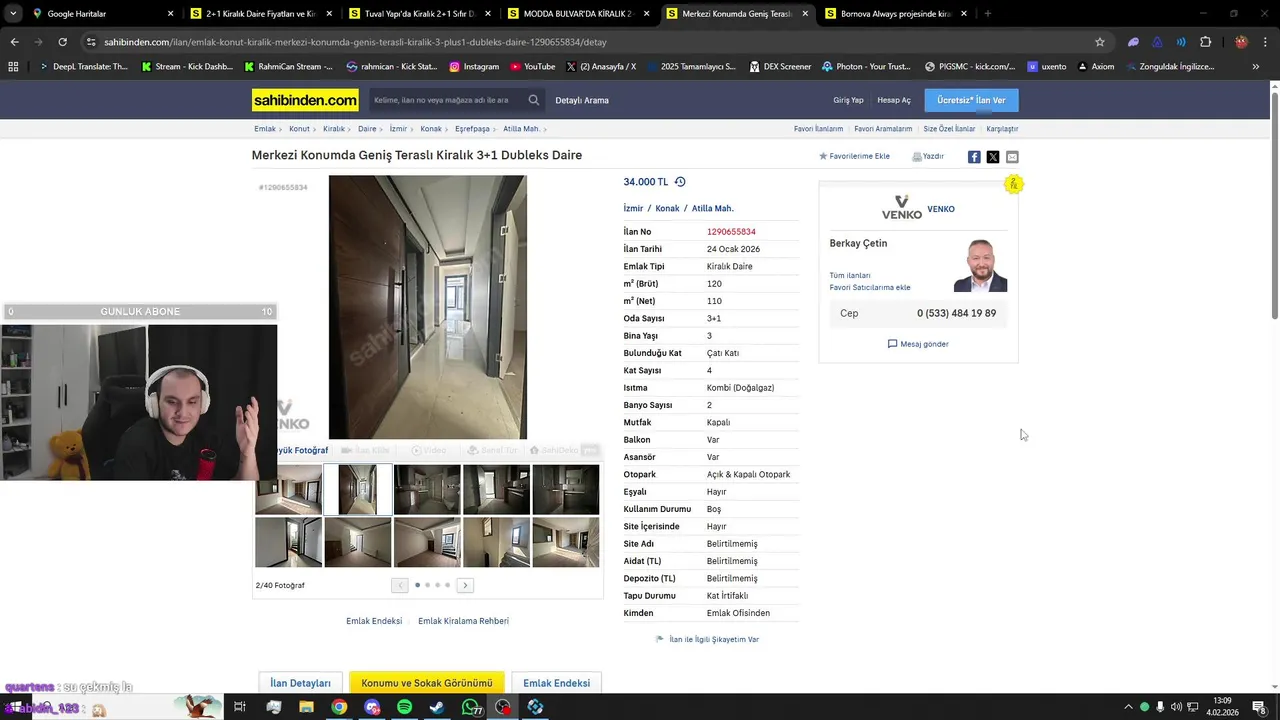
Task: Click Konak location link under price
Action: click(667, 208)
